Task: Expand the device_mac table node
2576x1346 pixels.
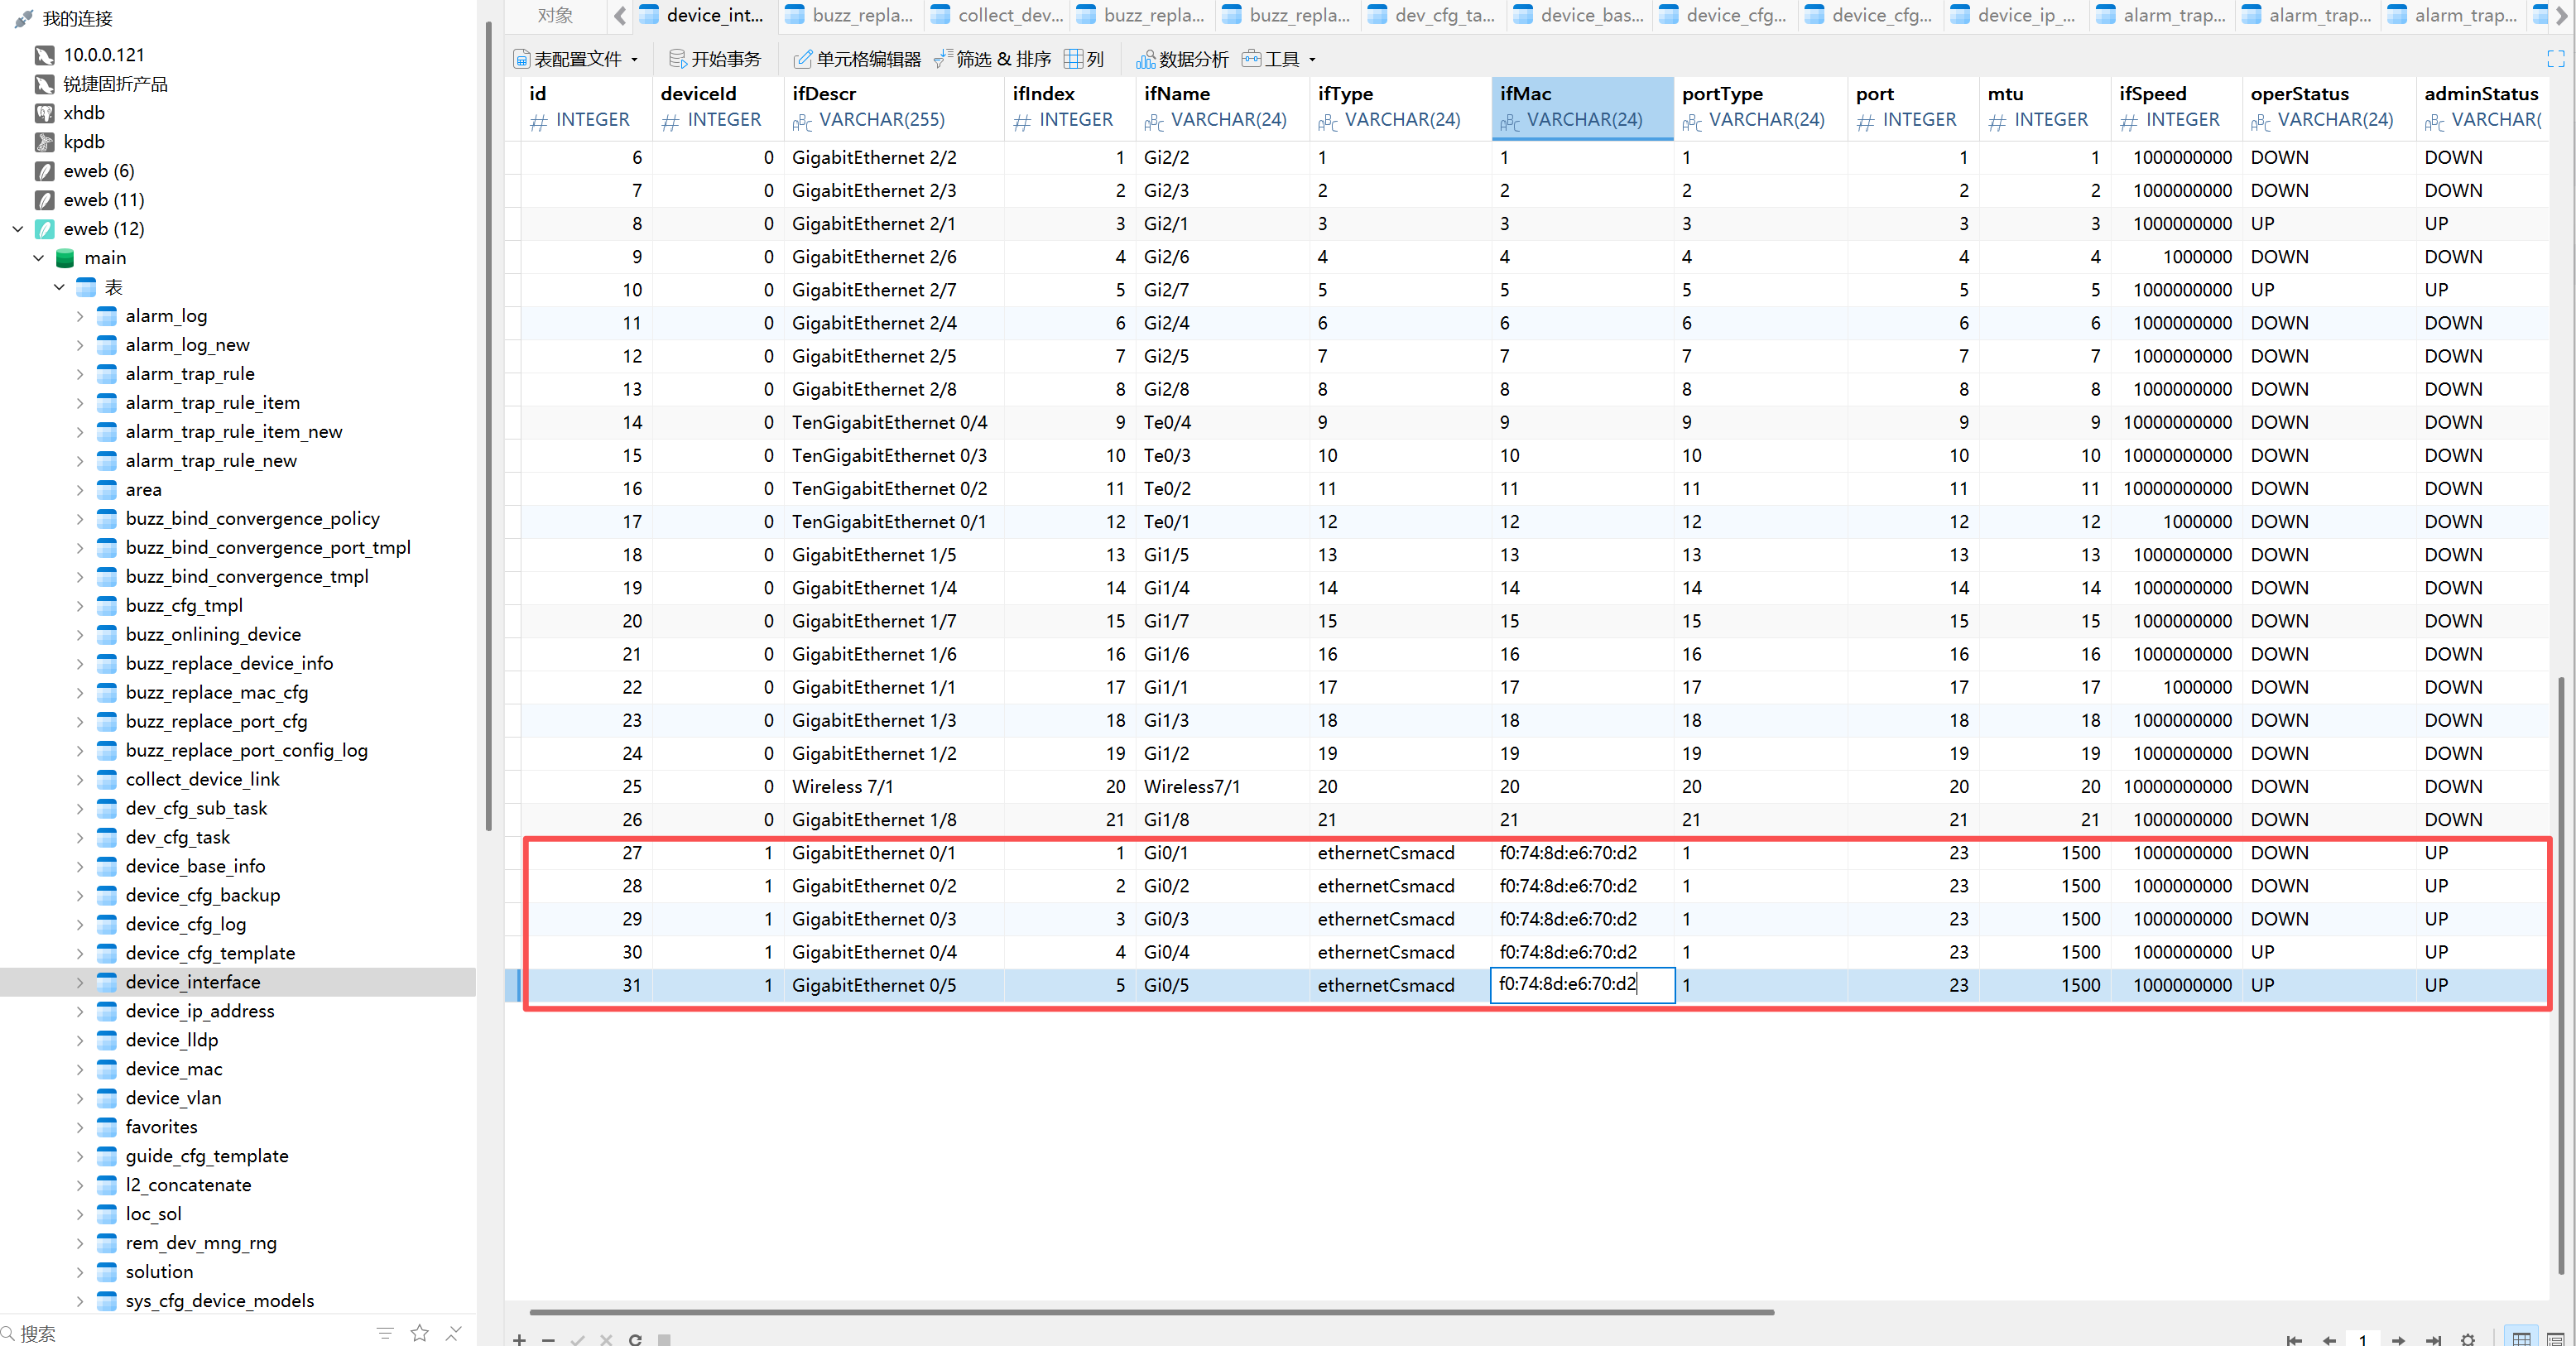Action: click(x=80, y=1069)
